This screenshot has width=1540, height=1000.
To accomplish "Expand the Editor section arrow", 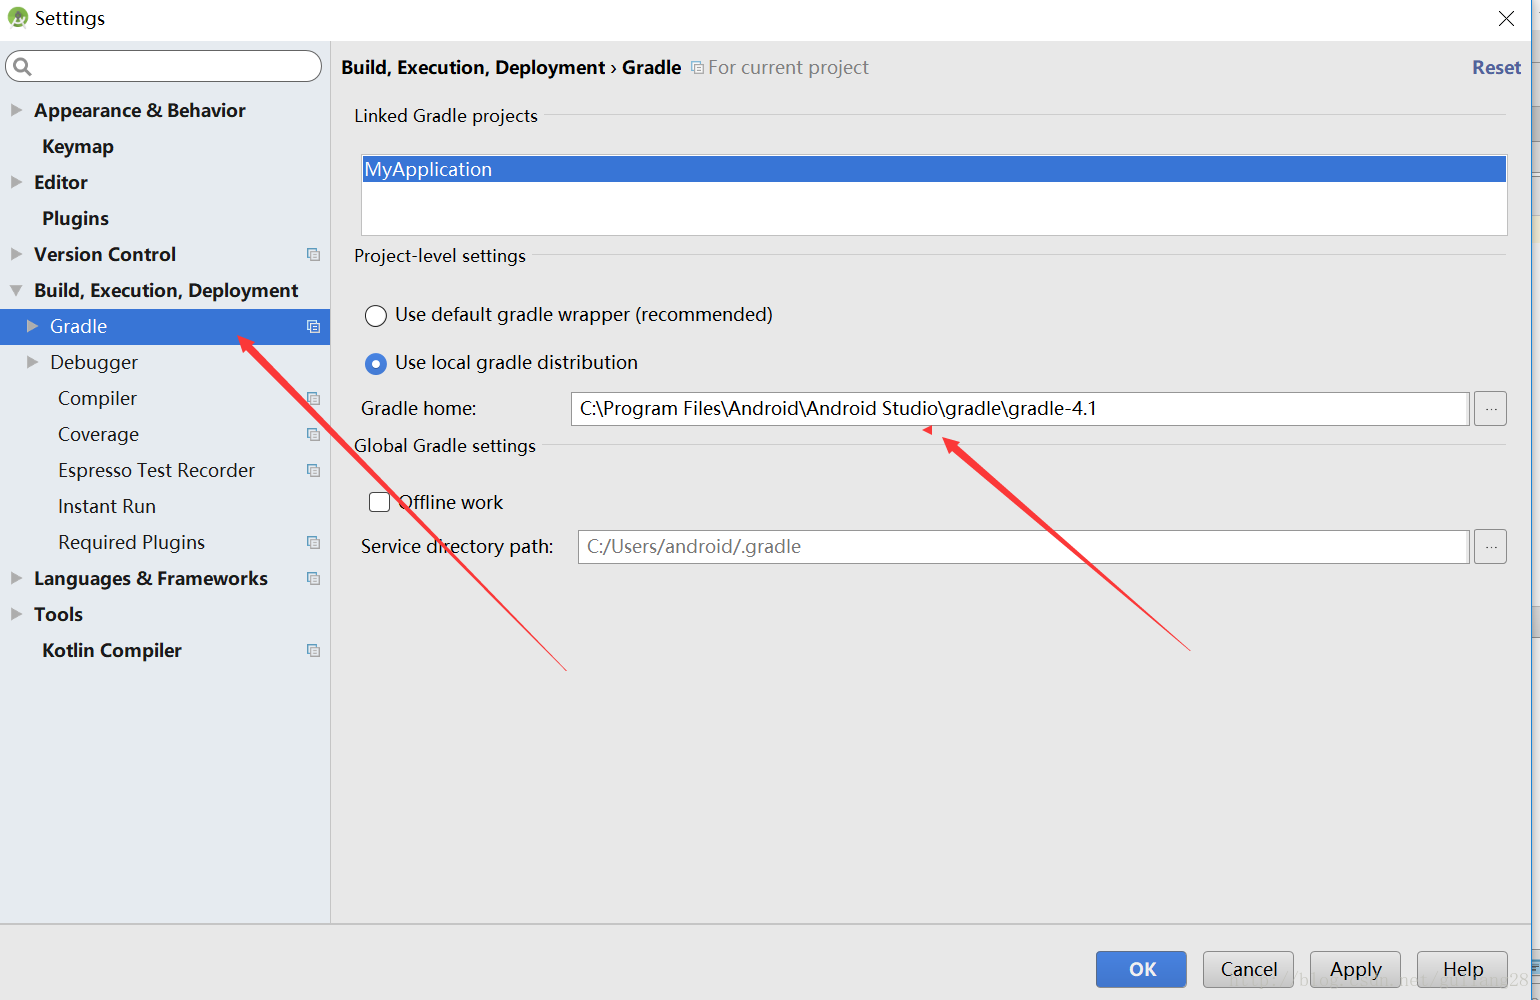I will pyautogui.click(x=16, y=182).
